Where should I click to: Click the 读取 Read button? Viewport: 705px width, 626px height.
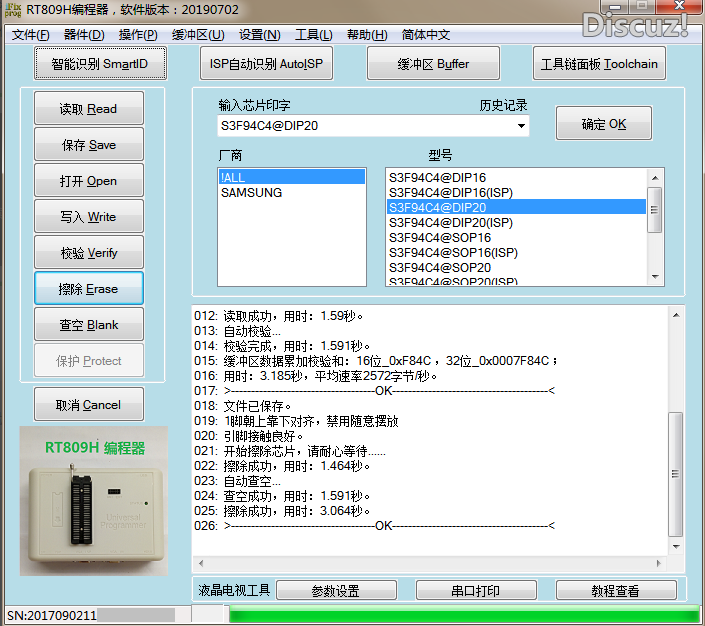pos(89,108)
